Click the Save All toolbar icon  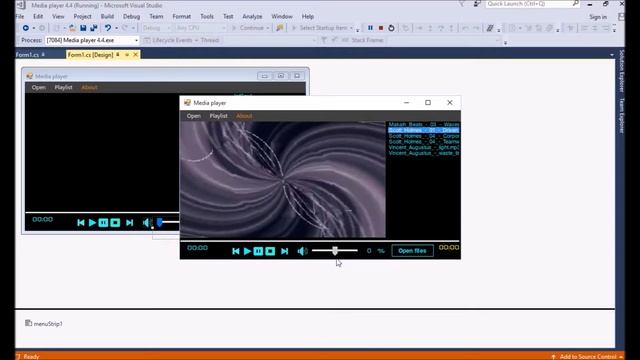(94, 28)
